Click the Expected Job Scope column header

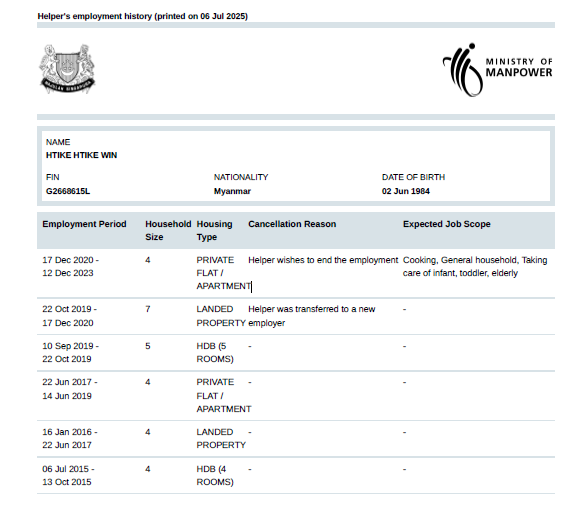click(447, 224)
